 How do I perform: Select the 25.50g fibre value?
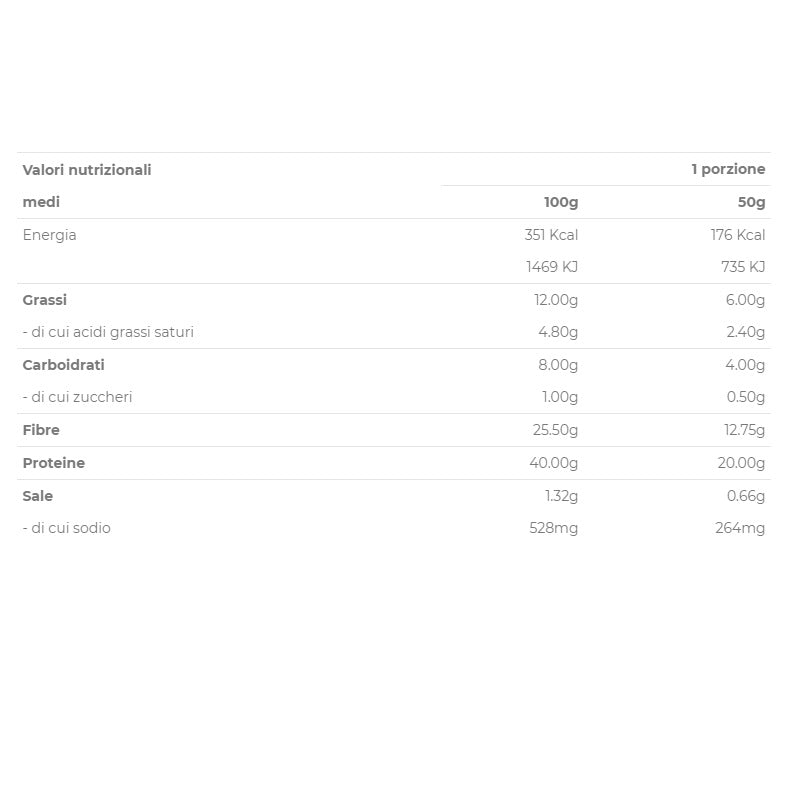[x=555, y=430]
